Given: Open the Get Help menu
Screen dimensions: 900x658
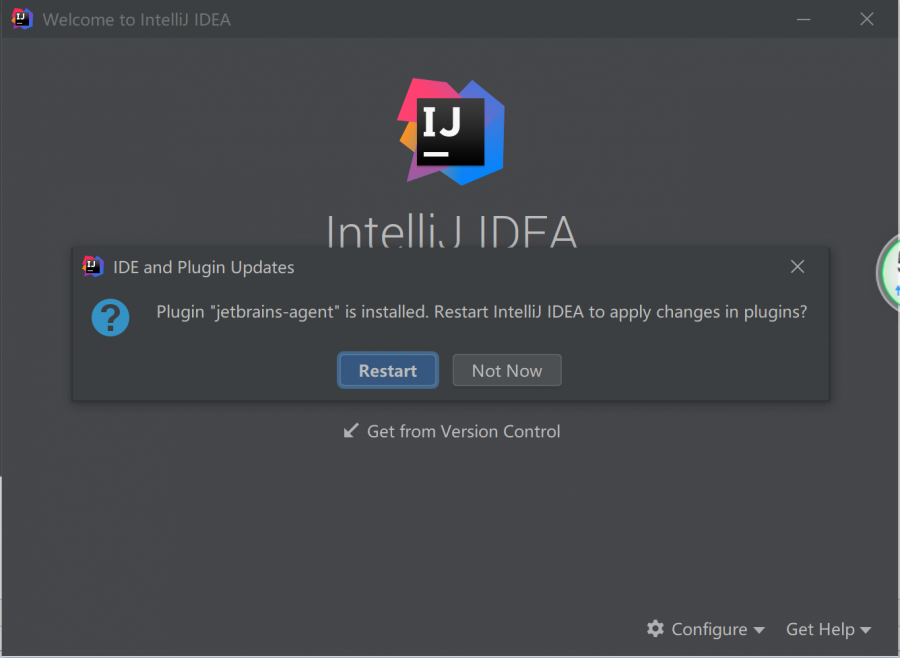Looking at the screenshot, I should click(x=820, y=629).
